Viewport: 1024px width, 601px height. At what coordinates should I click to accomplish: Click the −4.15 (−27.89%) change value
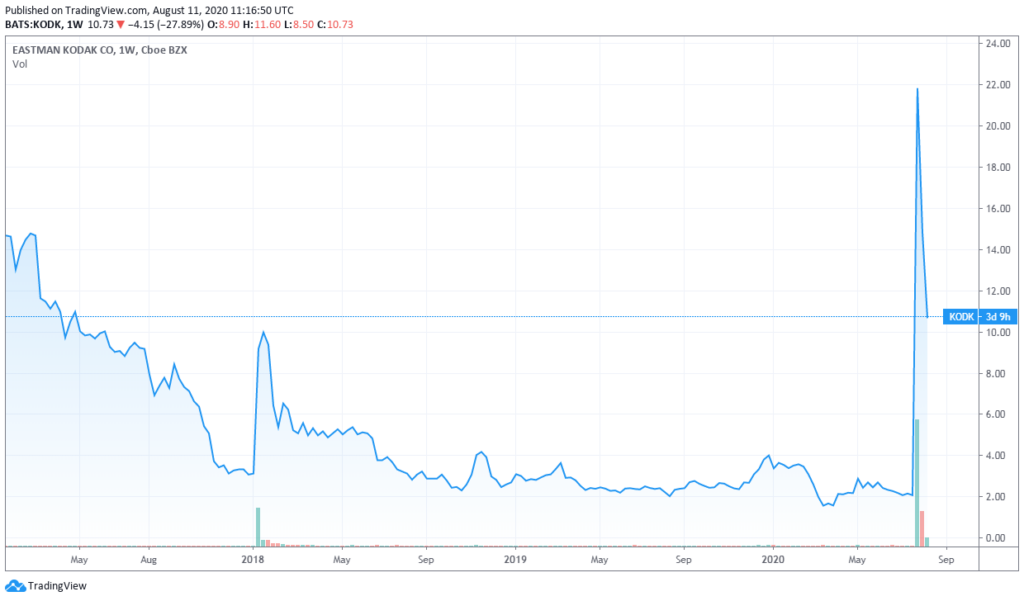tap(165, 25)
